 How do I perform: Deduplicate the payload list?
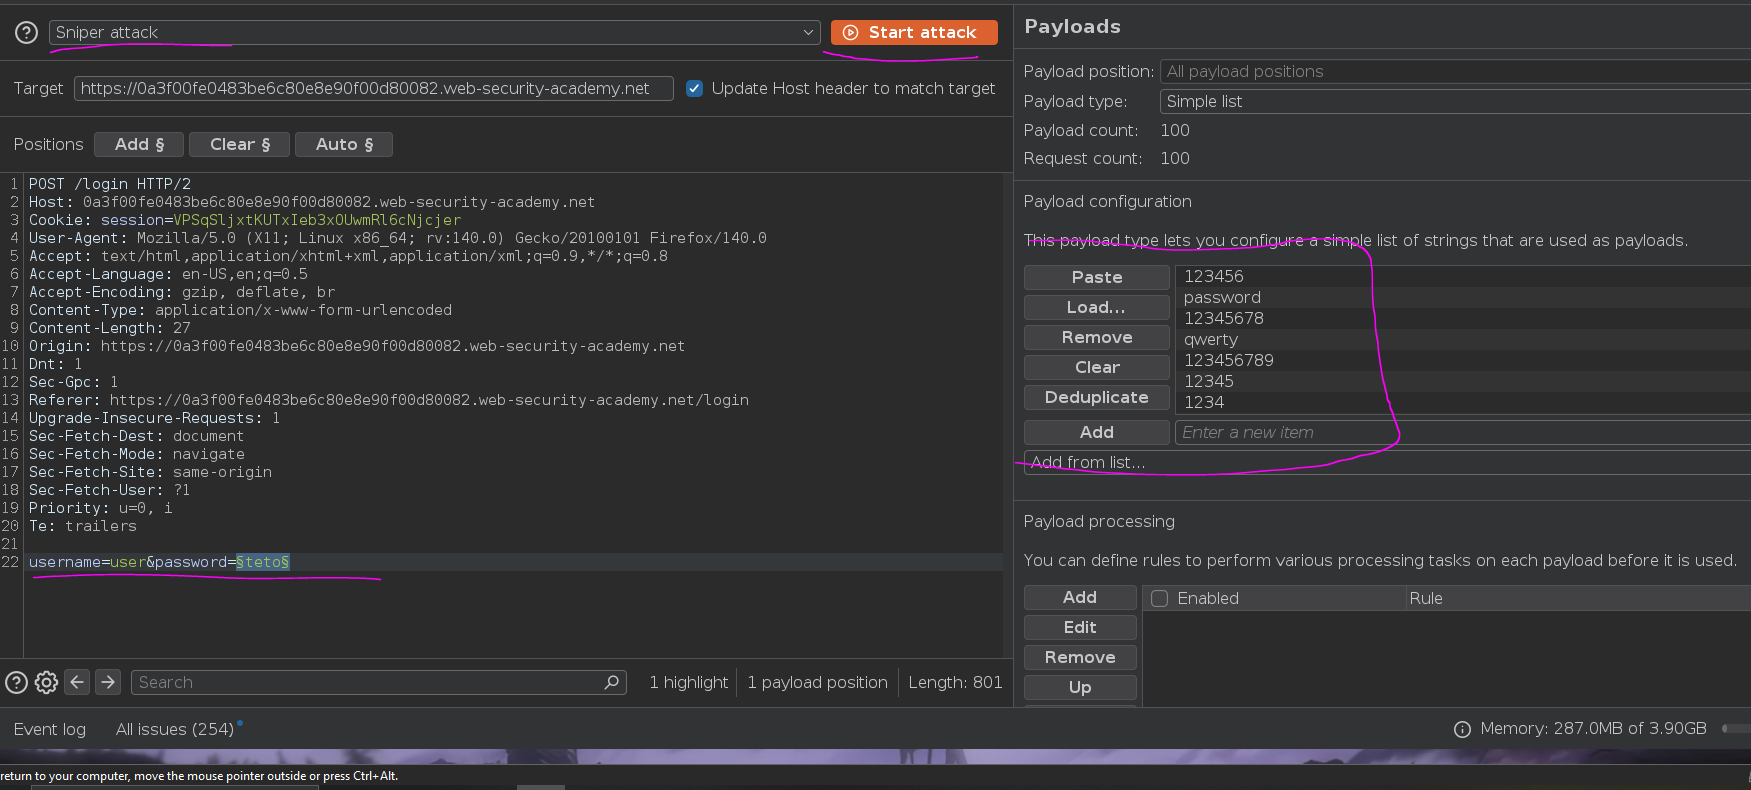coord(1097,397)
